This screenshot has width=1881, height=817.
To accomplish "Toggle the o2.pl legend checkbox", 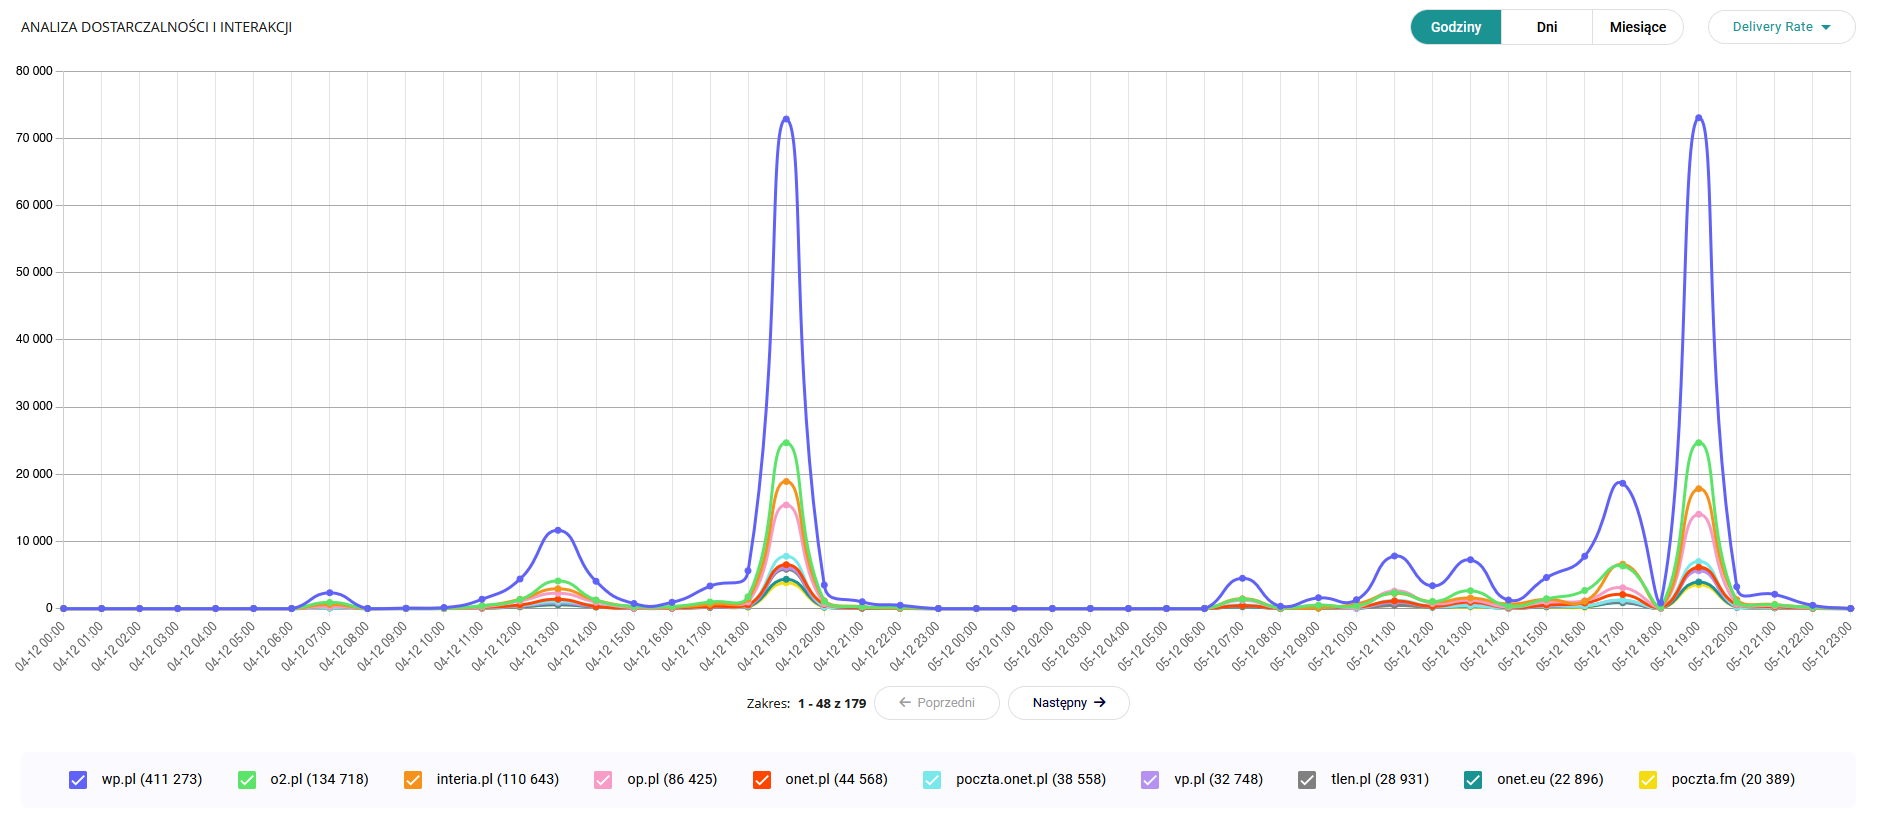I will click(x=247, y=780).
